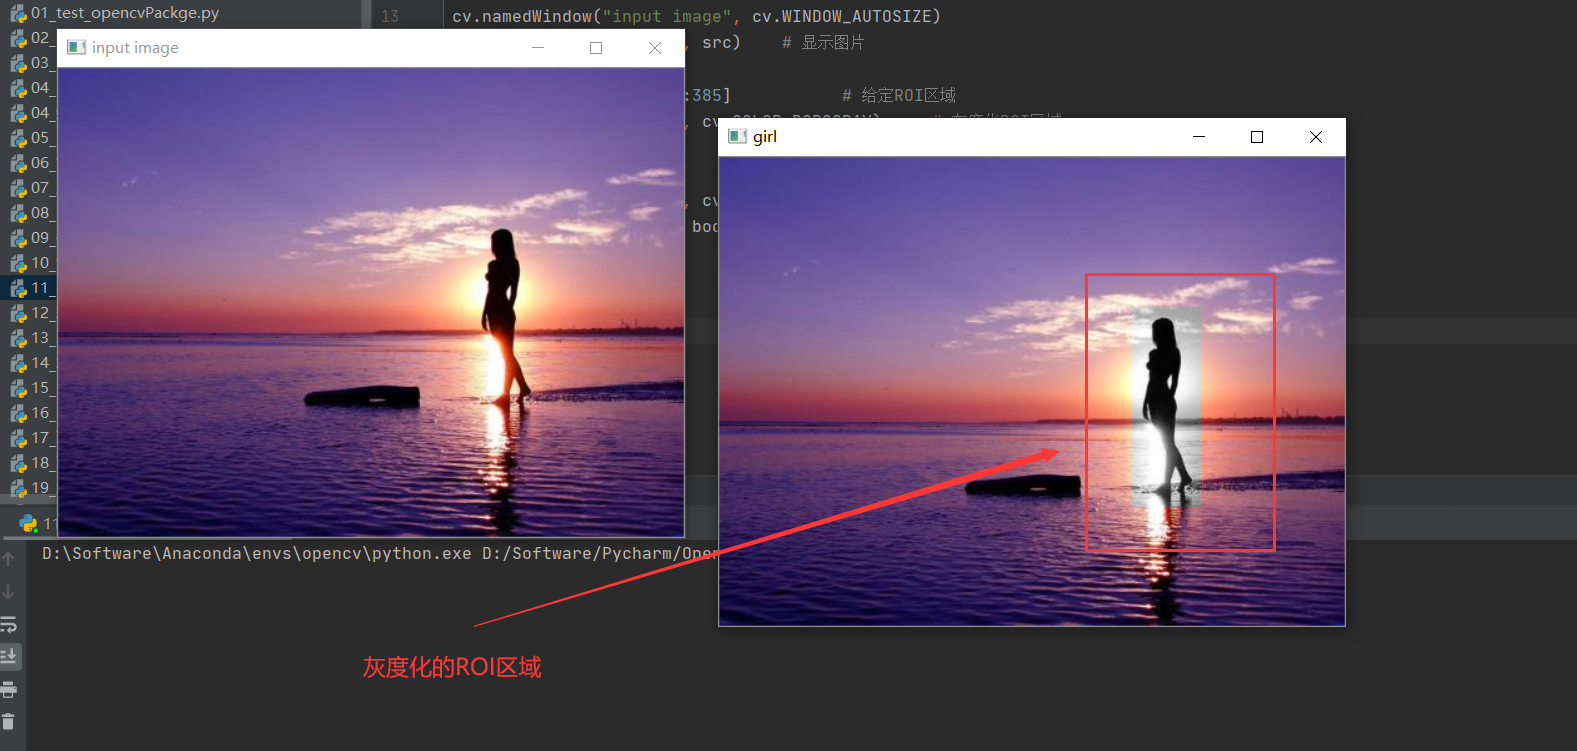Screen dimensions: 1577x751
Task: Click line number 13 in the editor gutter
Action: pyautogui.click(x=390, y=16)
